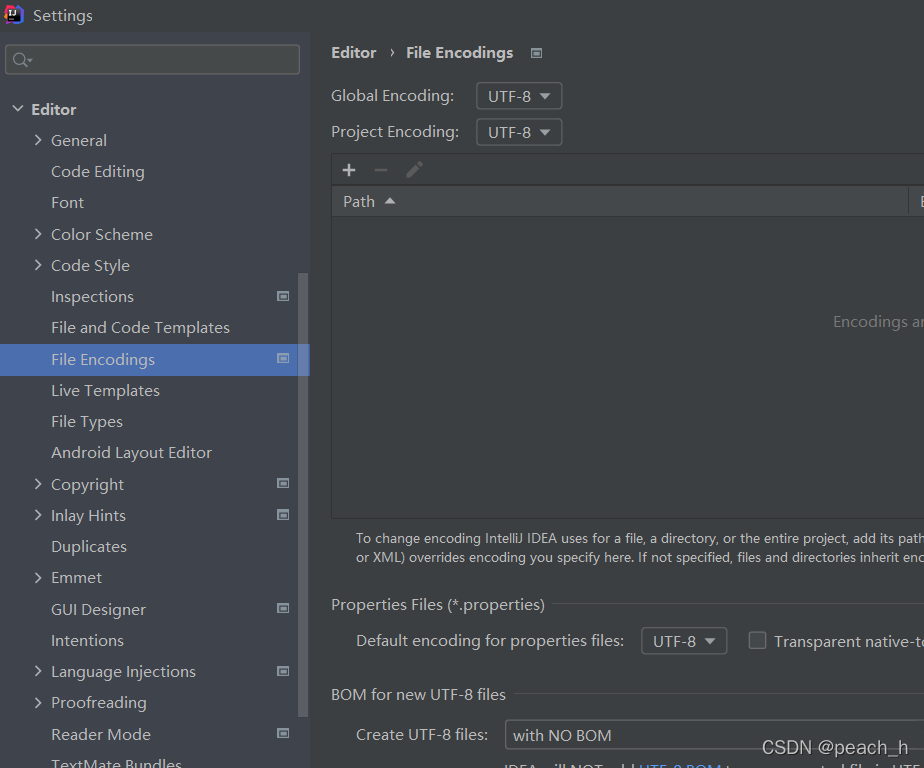Enable Transparent native-to-ascii conversion checkbox
This screenshot has width=924, height=768.
[757, 641]
